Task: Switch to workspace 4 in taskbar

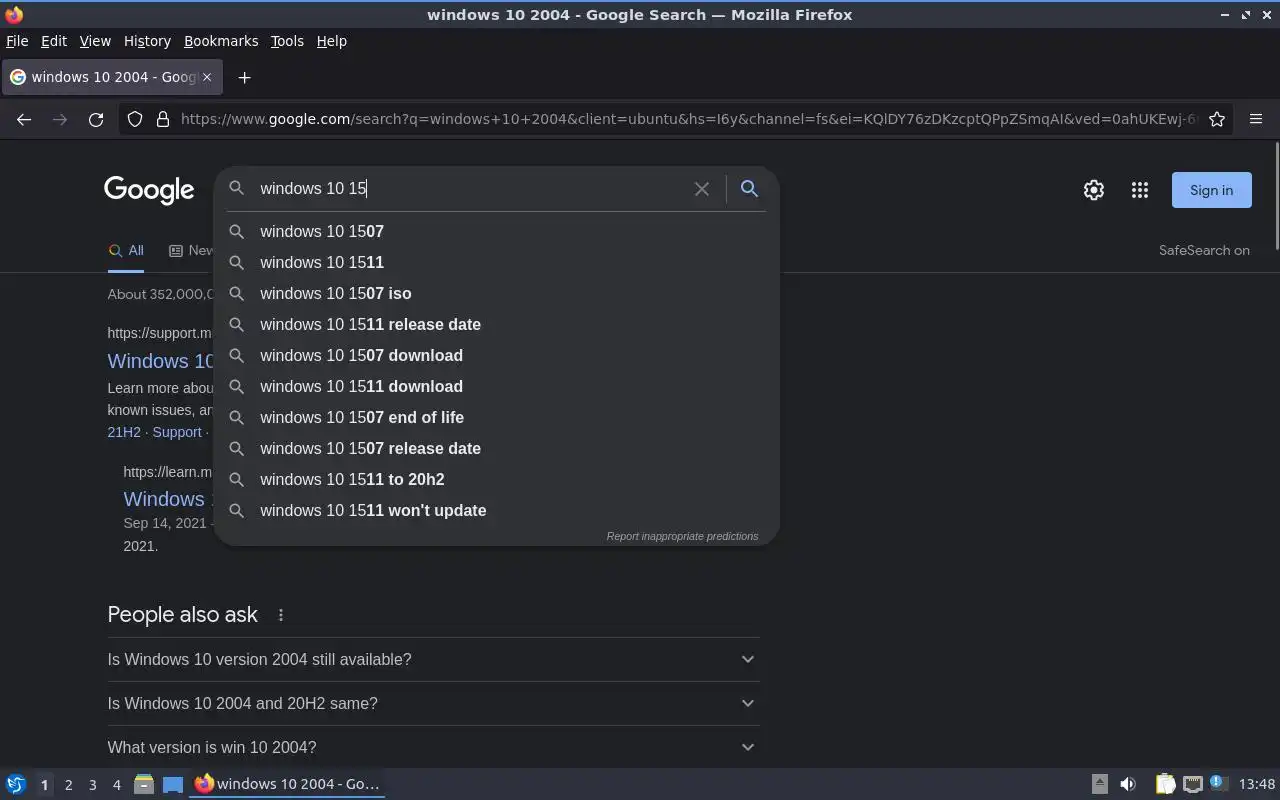Action: coord(117,785)
